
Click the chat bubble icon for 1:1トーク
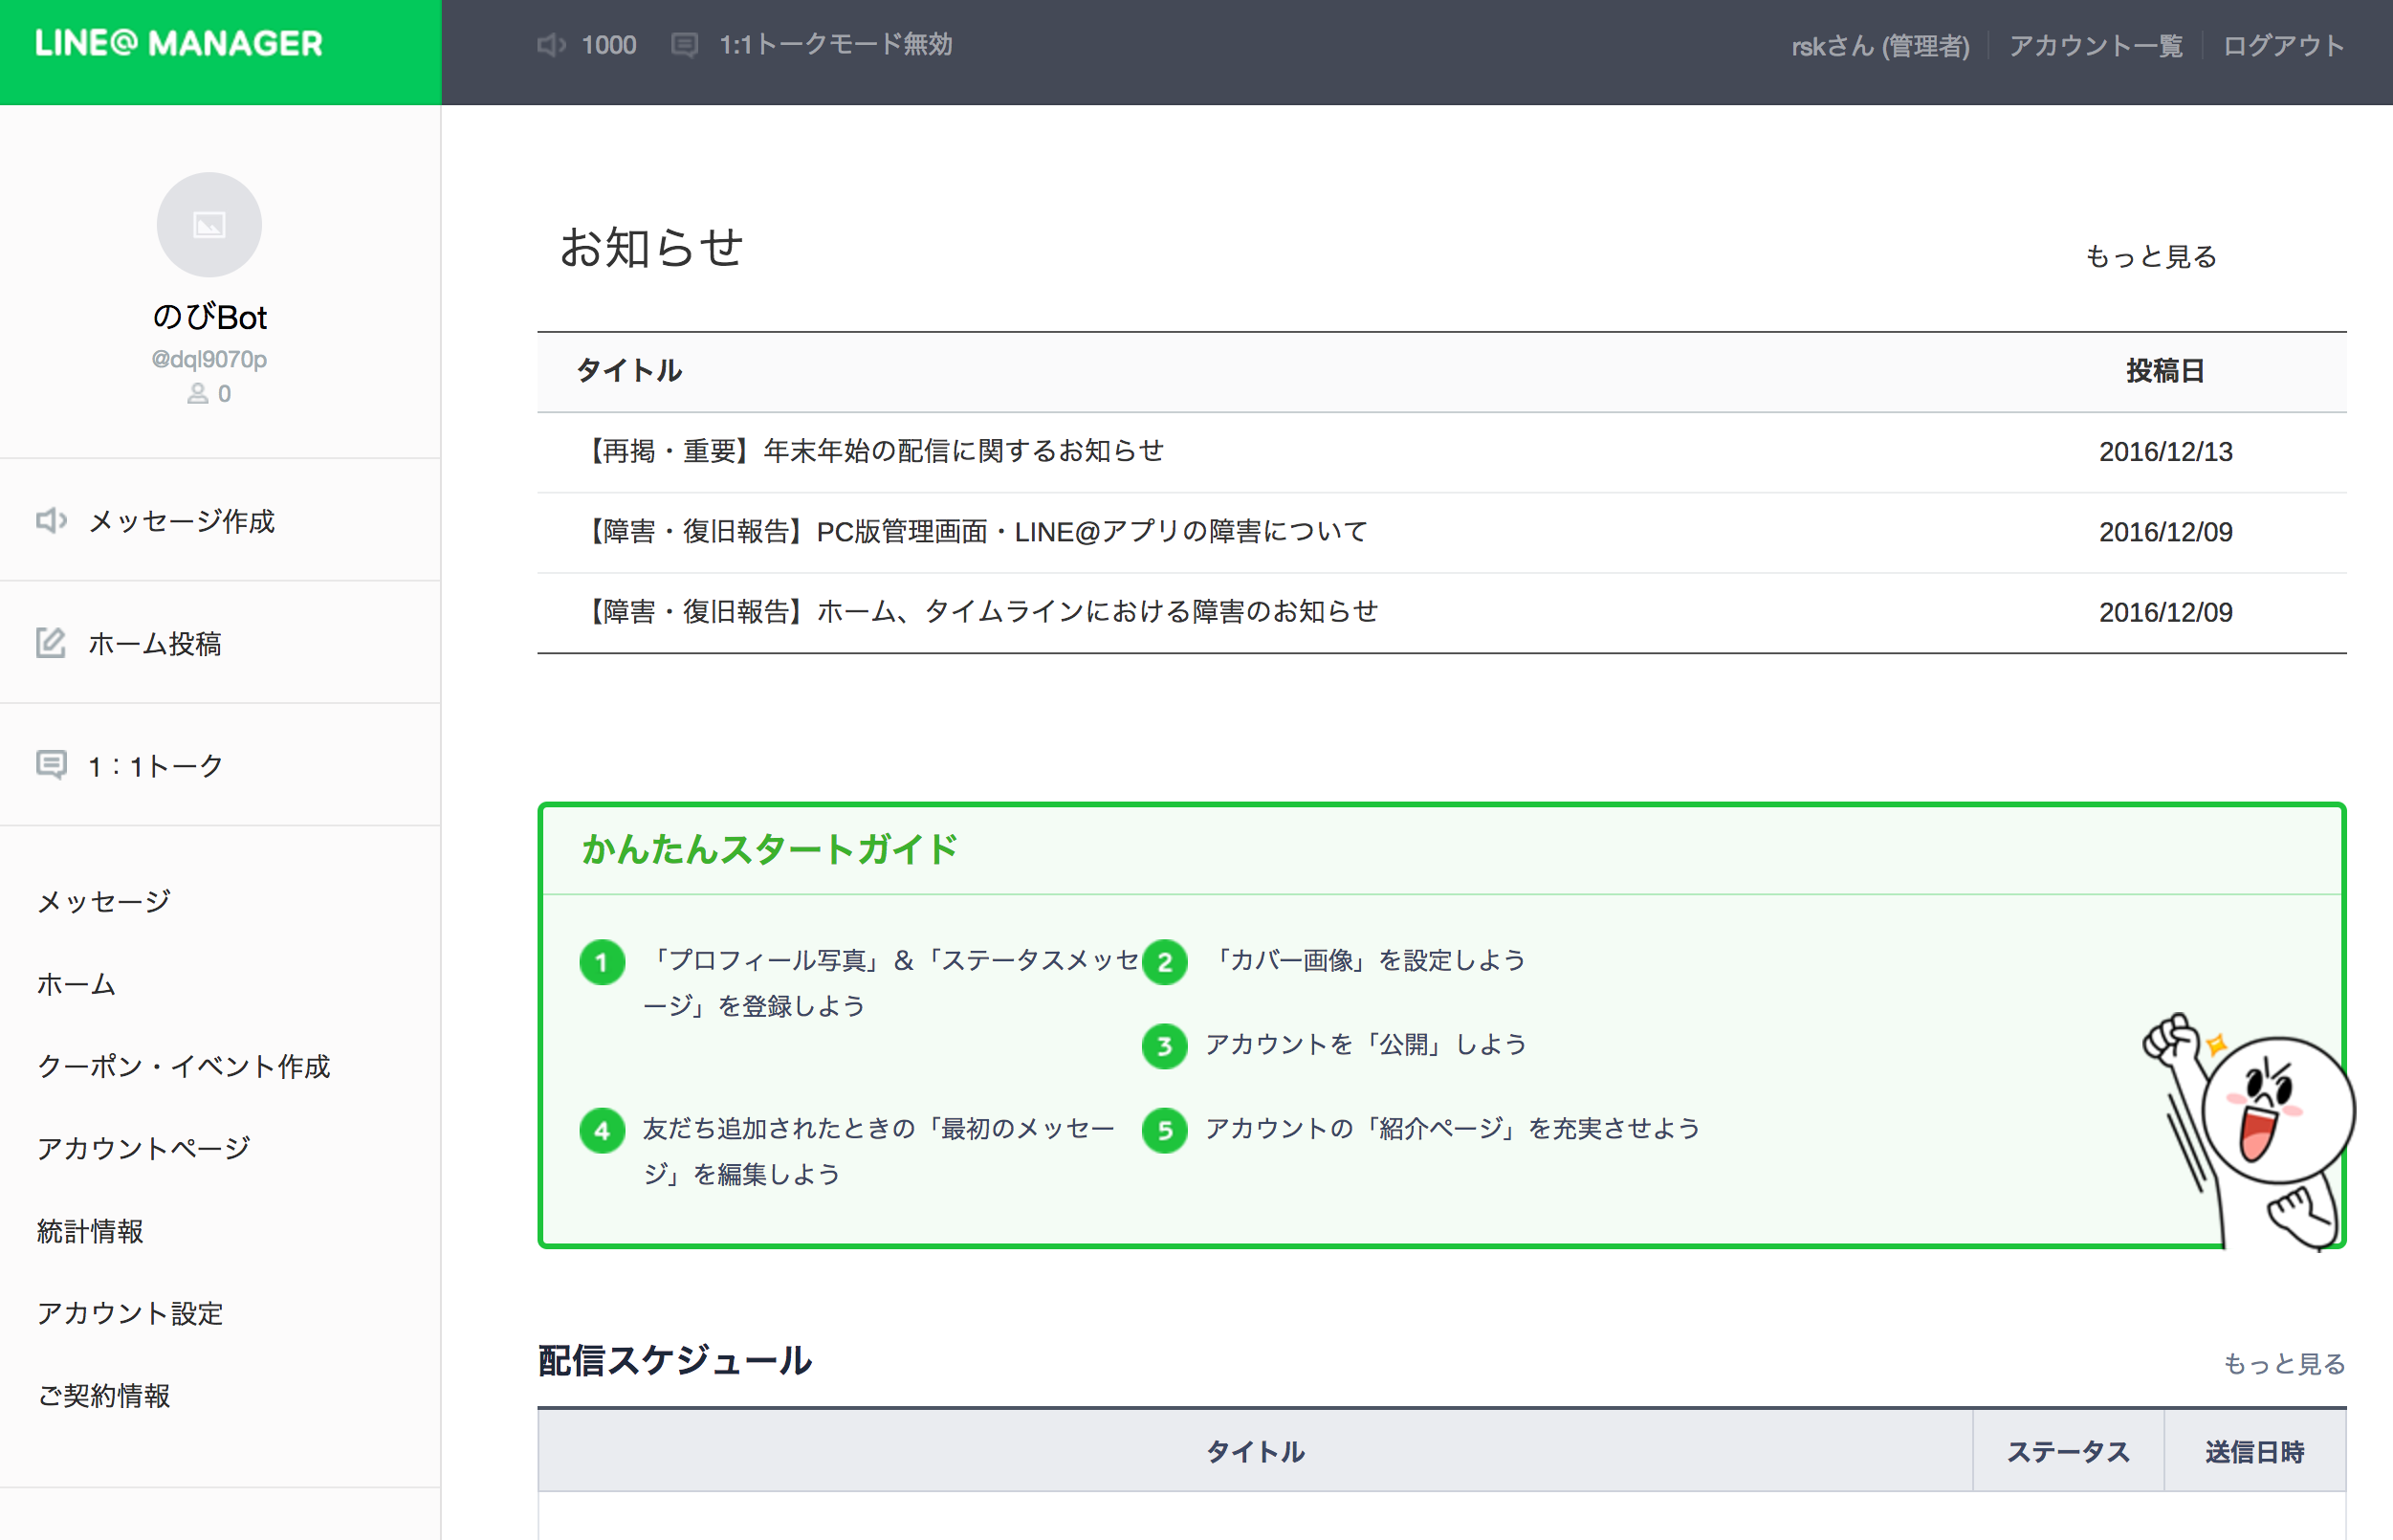click(x=51, y=765)
